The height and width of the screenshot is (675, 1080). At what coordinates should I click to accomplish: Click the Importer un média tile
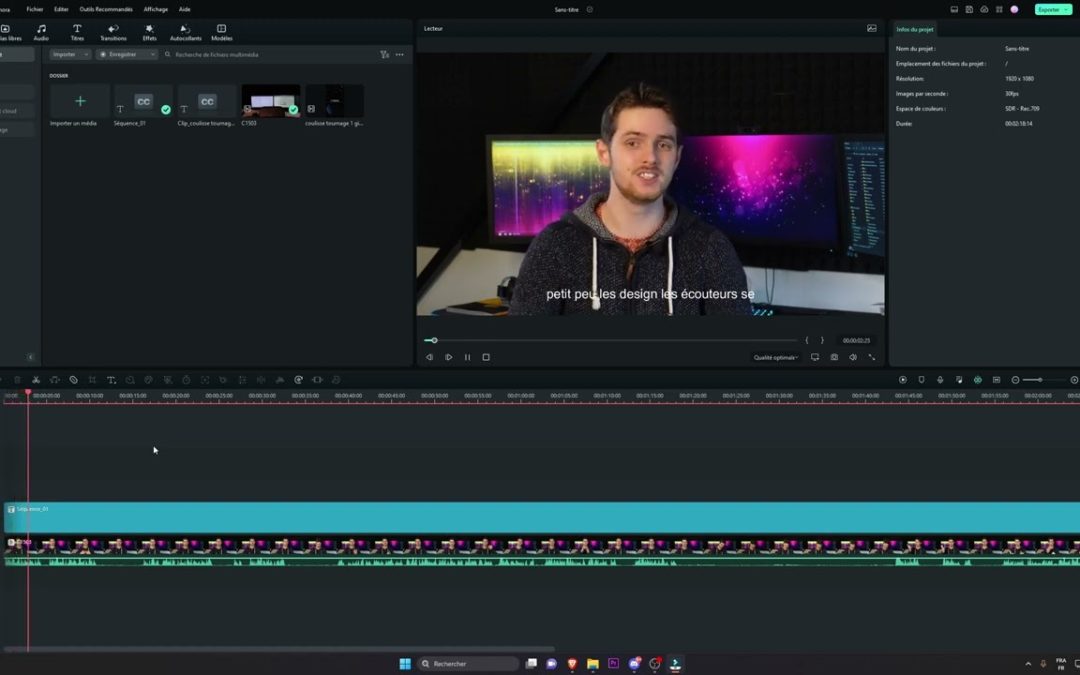[x=80, y=101]
